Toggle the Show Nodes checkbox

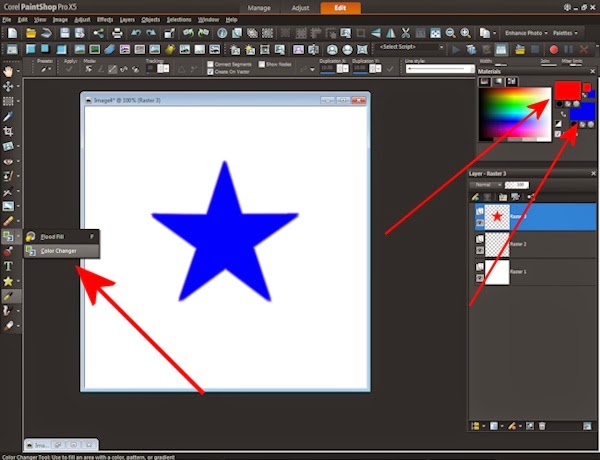pyautogui.click(x=261, y=64)
